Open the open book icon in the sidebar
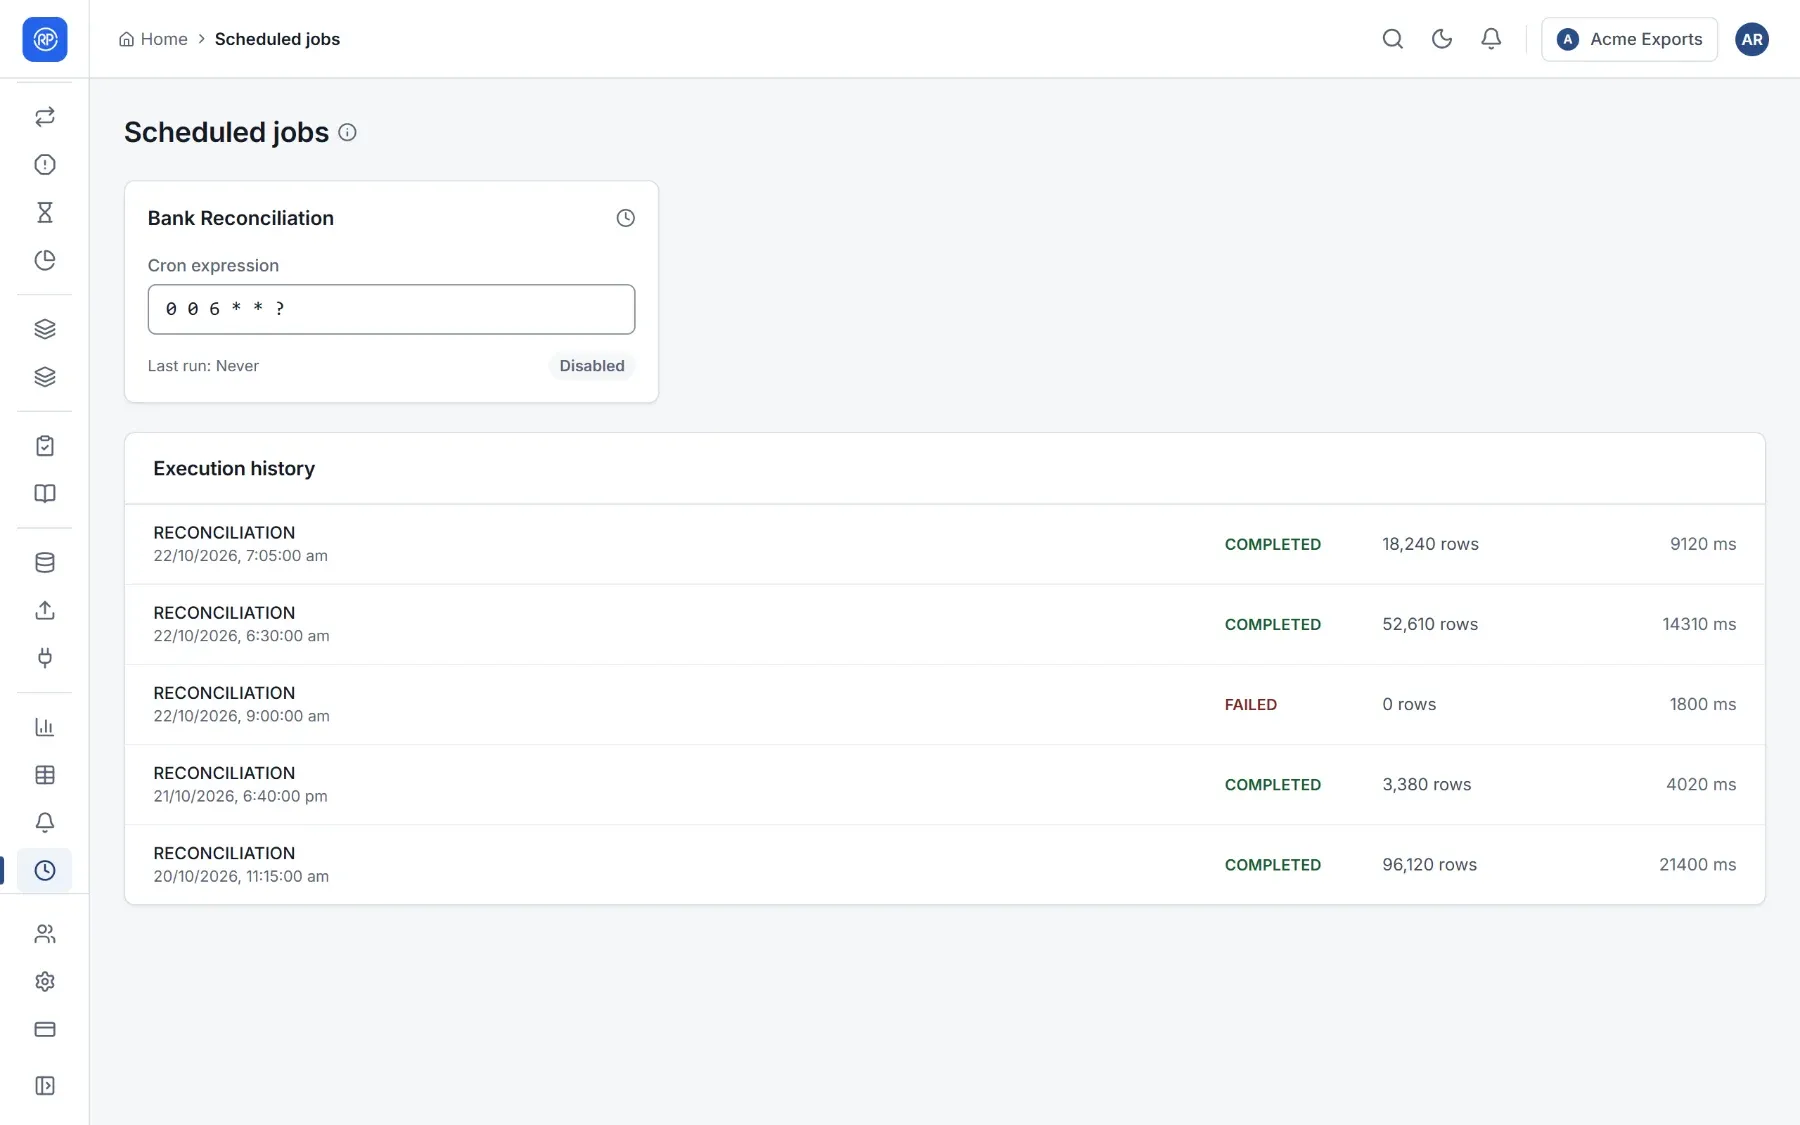 pos(45,494)
